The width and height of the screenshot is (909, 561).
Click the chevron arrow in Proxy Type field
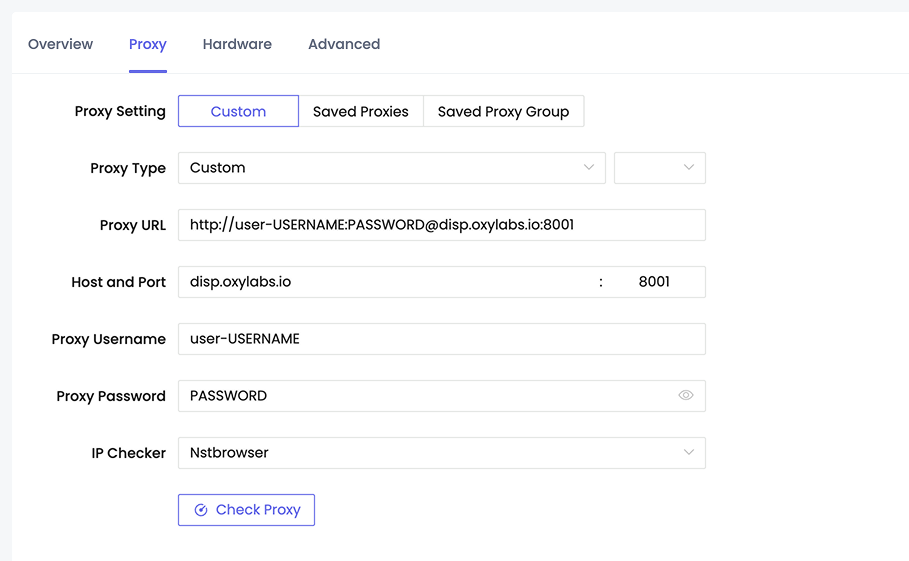pyautogui.click(x=589, y=168)
